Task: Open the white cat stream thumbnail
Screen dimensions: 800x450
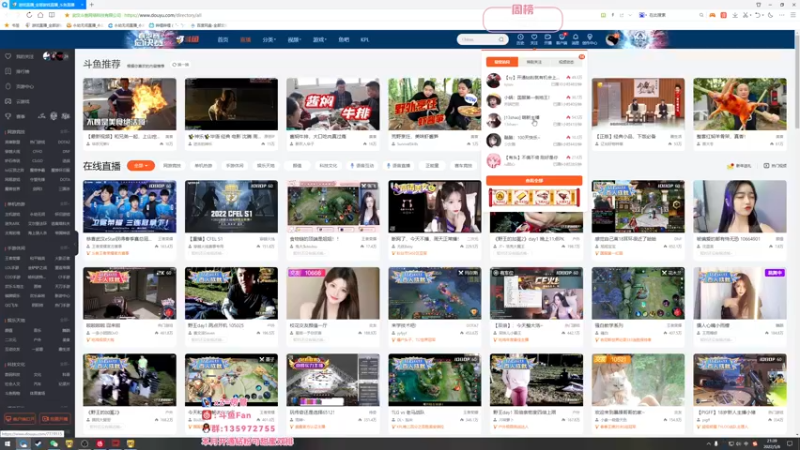Action: click(x=638, y=380)
